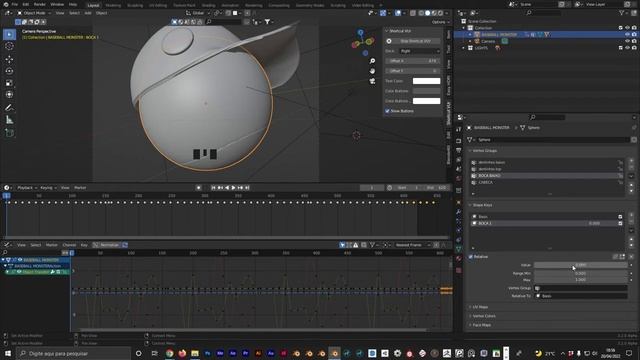
Task: Open the Playback dropdown in timeline
Action: click(27, 188)
